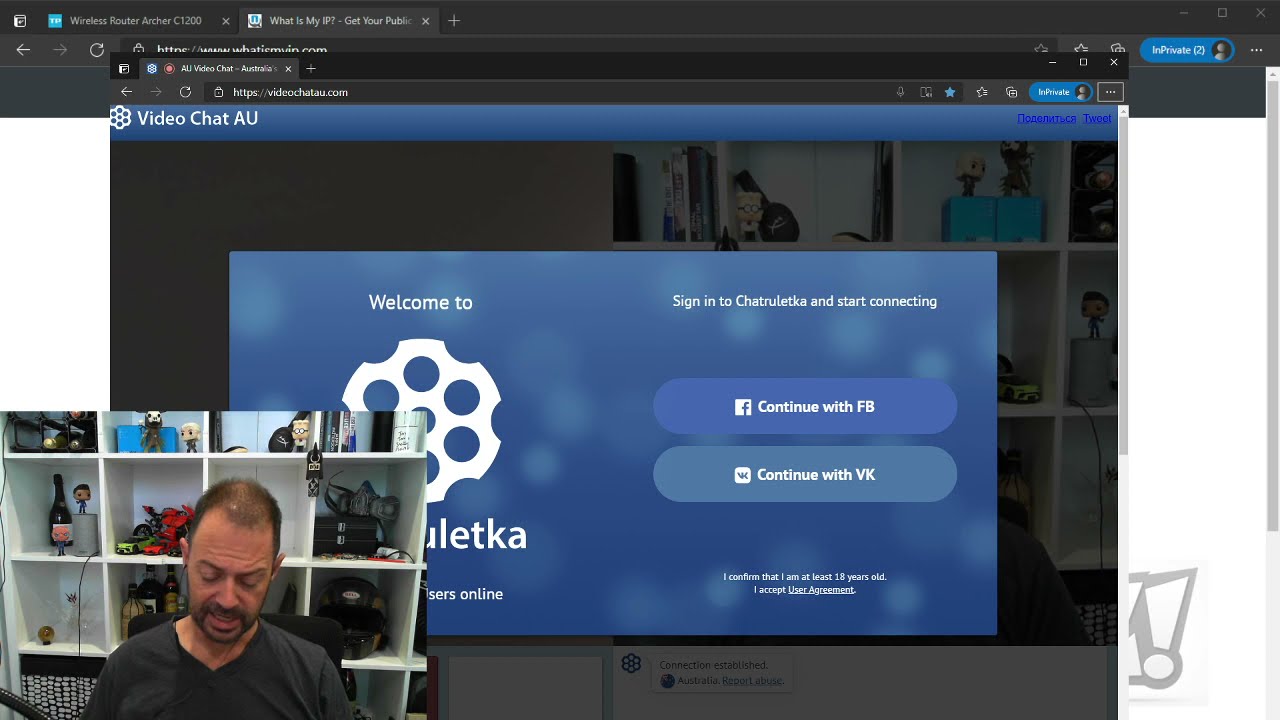Go back in the front videochatau window
This screenshot has width=1280, height=720.
point(126,92)
